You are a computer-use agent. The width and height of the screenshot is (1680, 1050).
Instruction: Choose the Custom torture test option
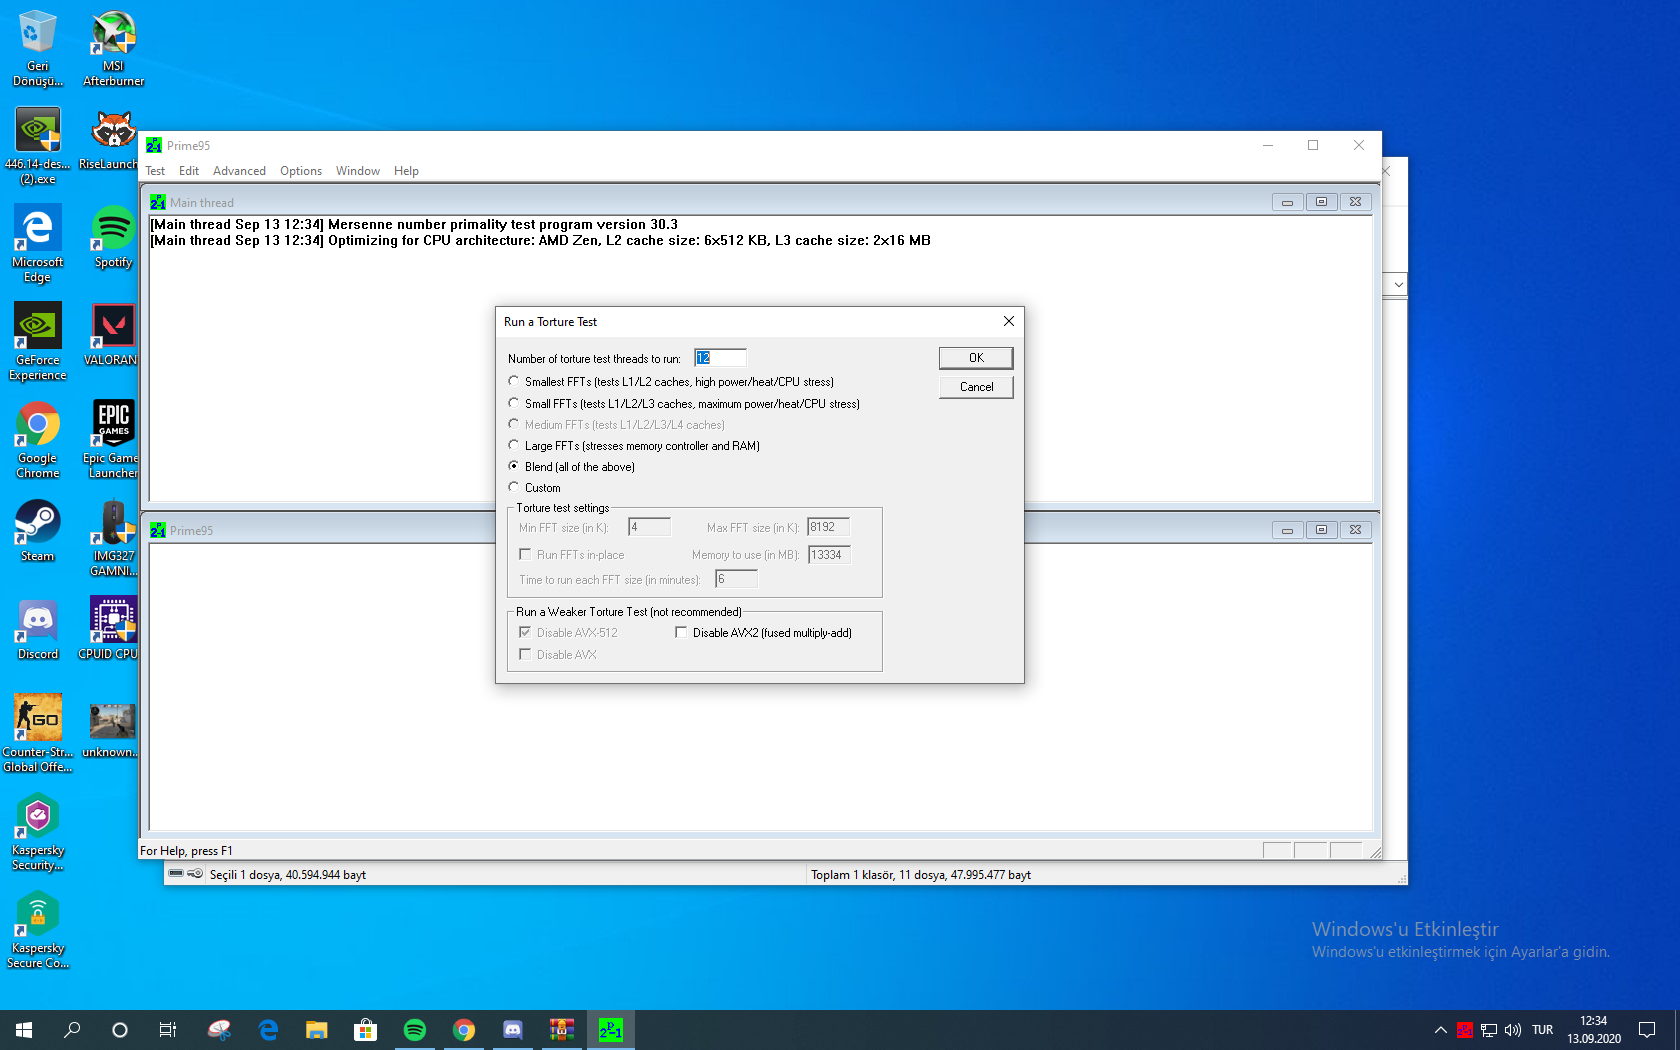click(x=514, y=487)
